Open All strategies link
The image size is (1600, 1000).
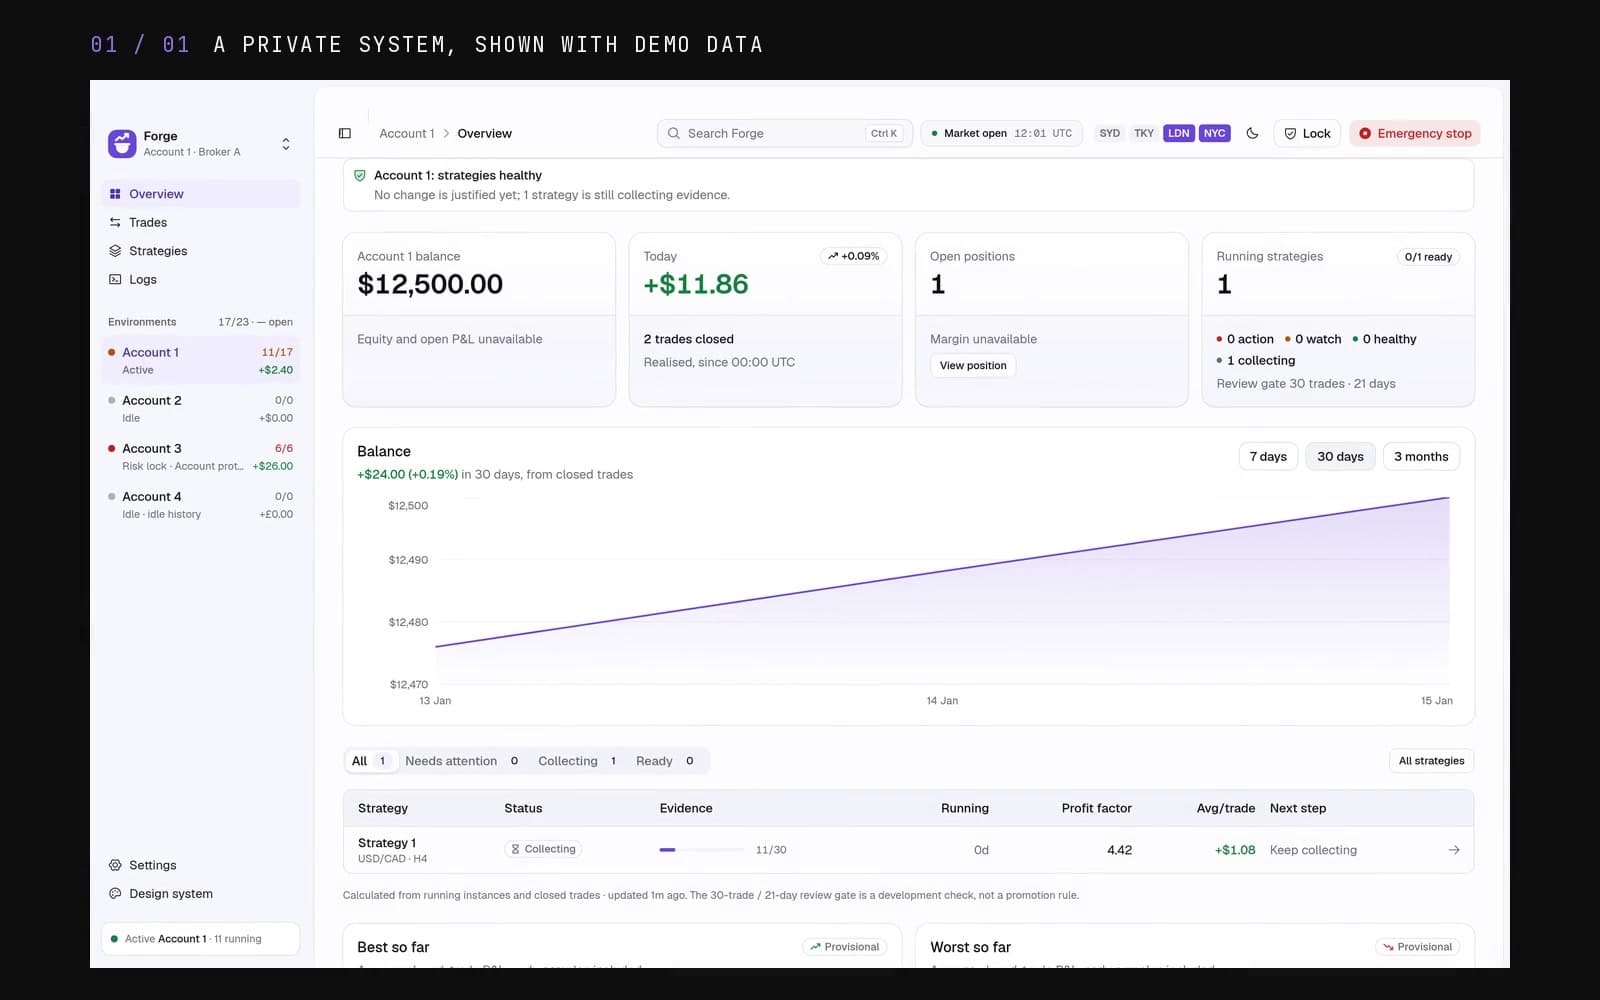1431,761
